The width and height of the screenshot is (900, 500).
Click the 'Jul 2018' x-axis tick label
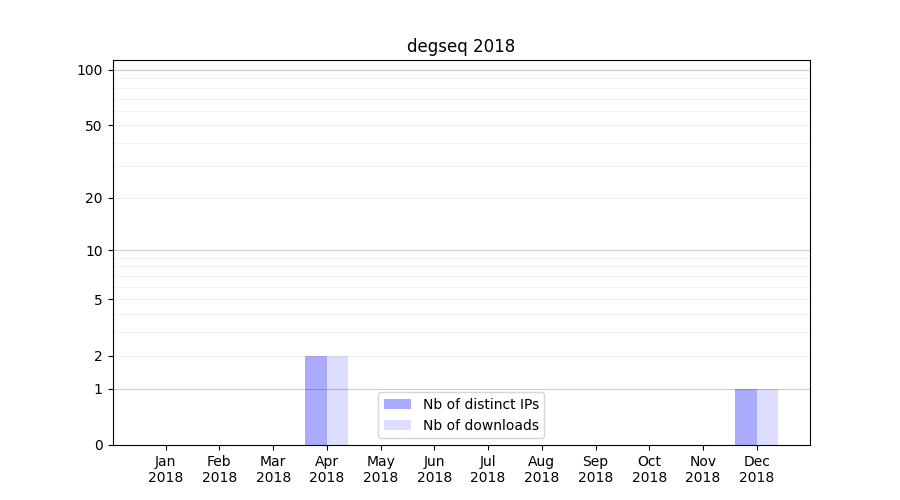point(488,469)
